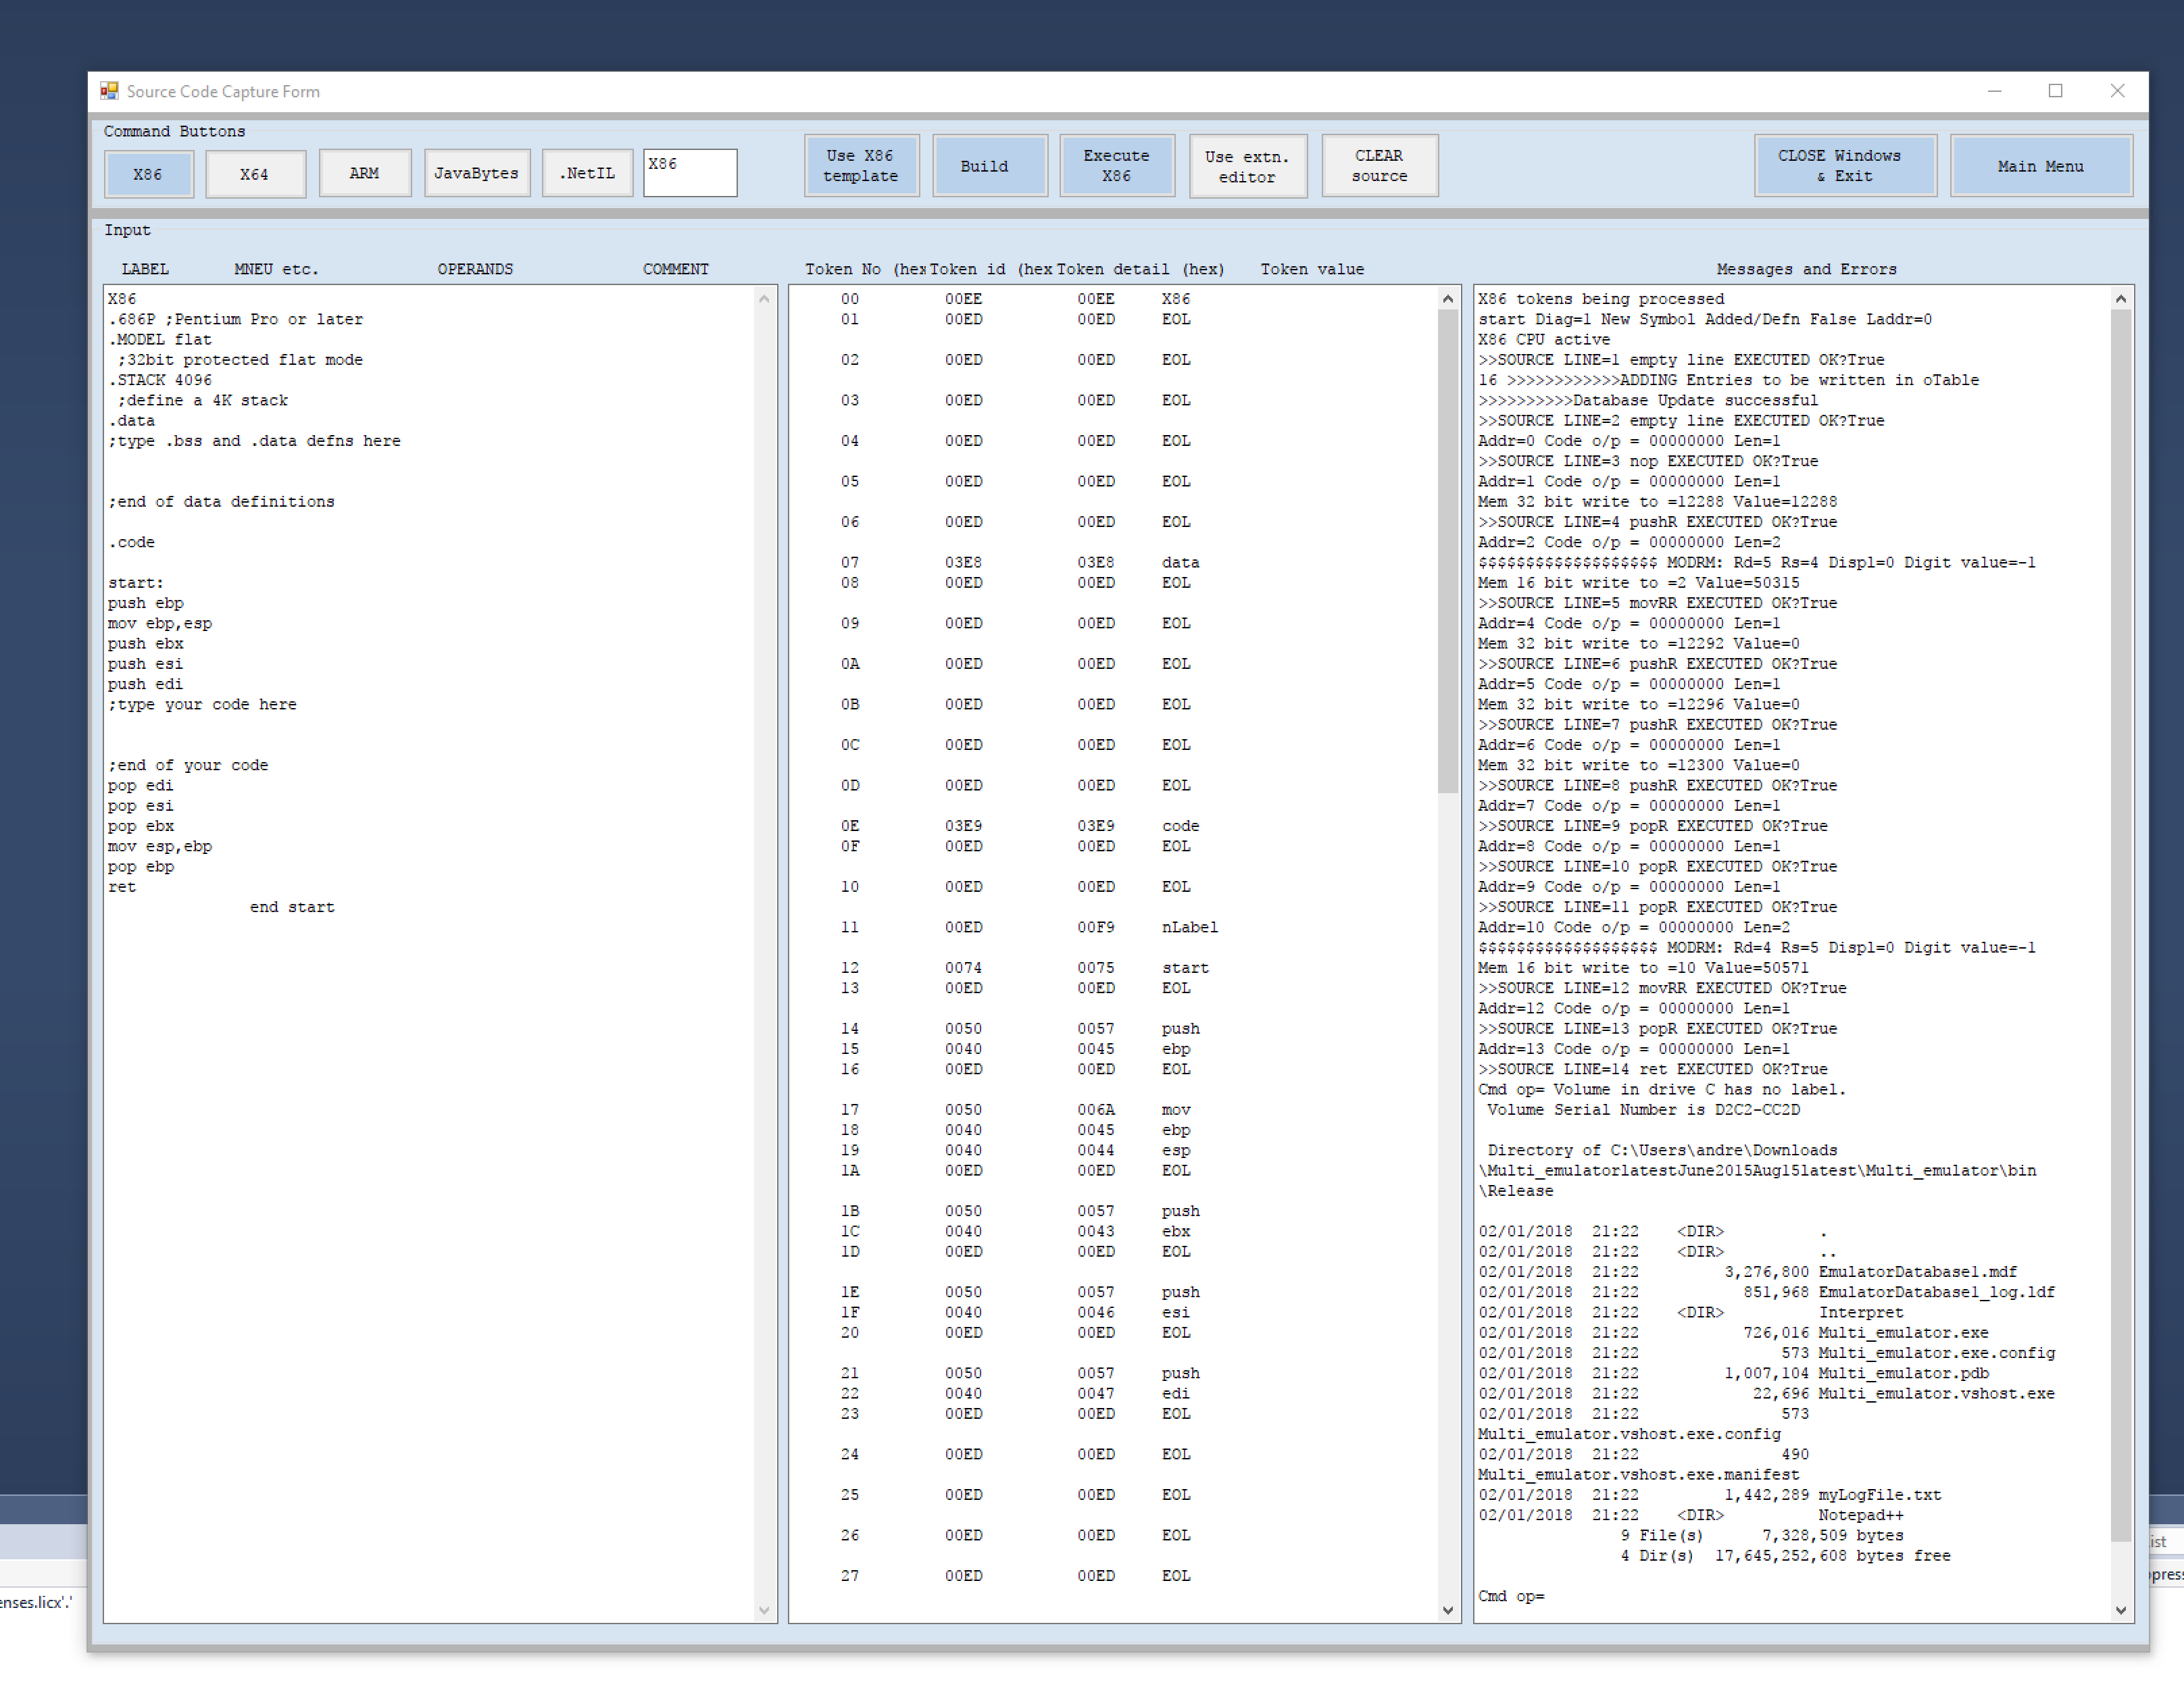Click token row 07 'data' value
Screen dimensions: 2184x1685
coord(1180,562)
